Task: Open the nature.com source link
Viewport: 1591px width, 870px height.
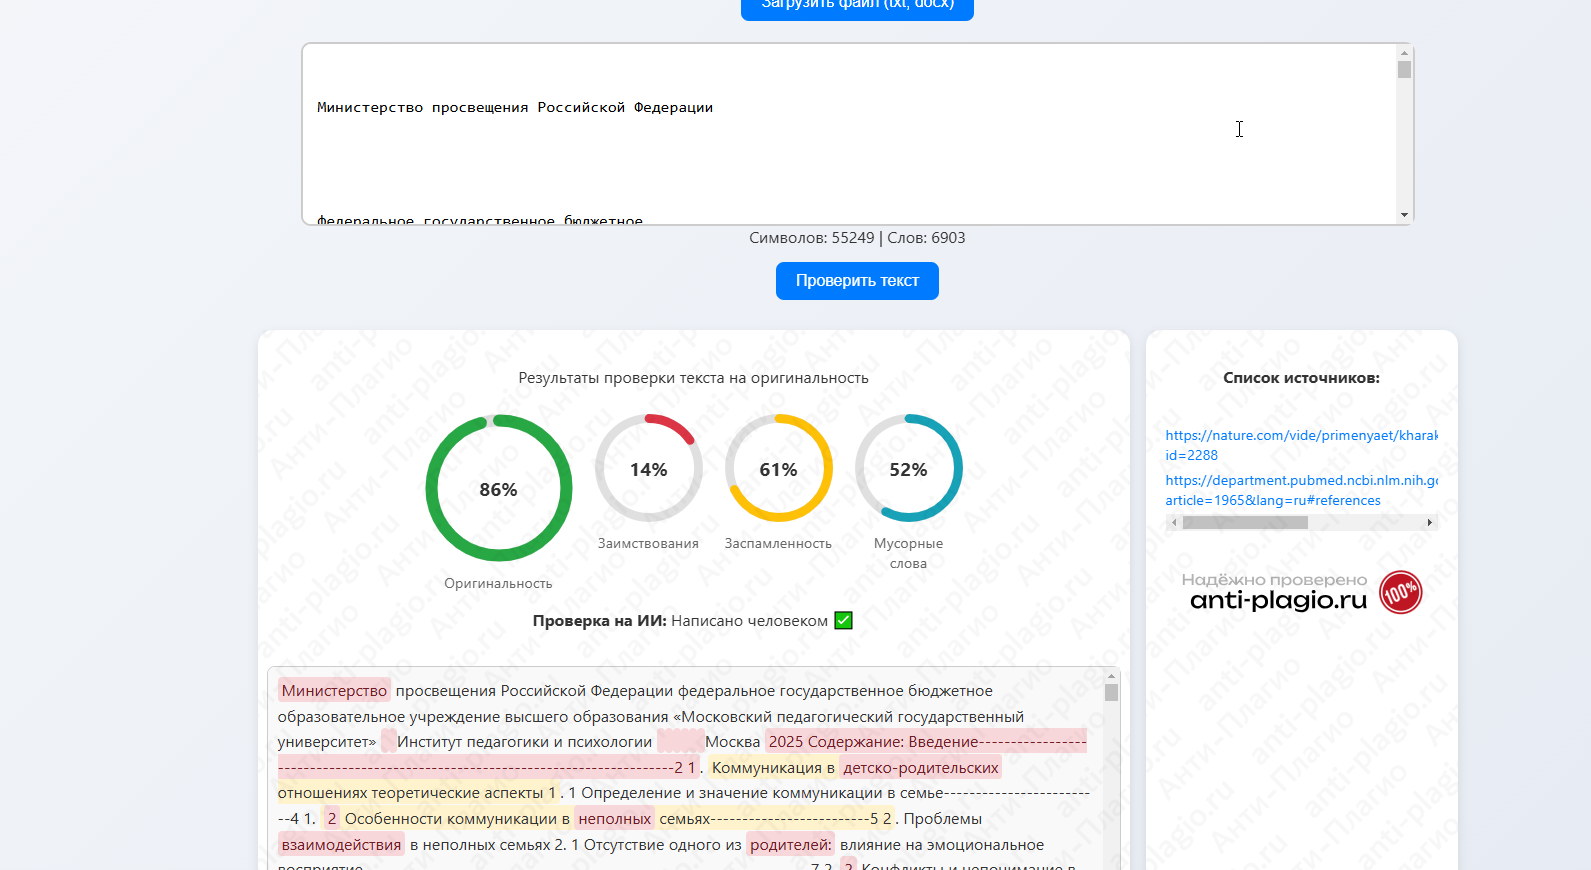Action: 1301,445
